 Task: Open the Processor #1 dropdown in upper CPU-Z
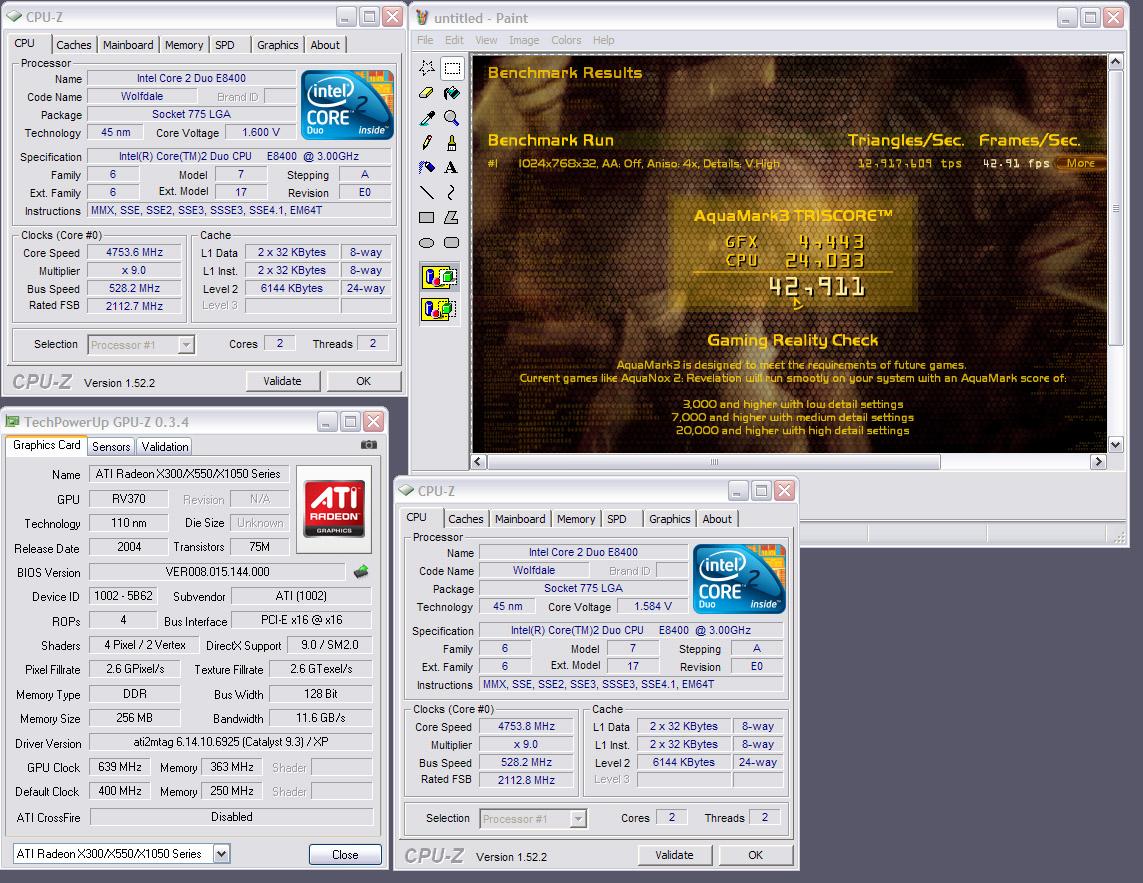pyautogui.click(x=187, y=345)
